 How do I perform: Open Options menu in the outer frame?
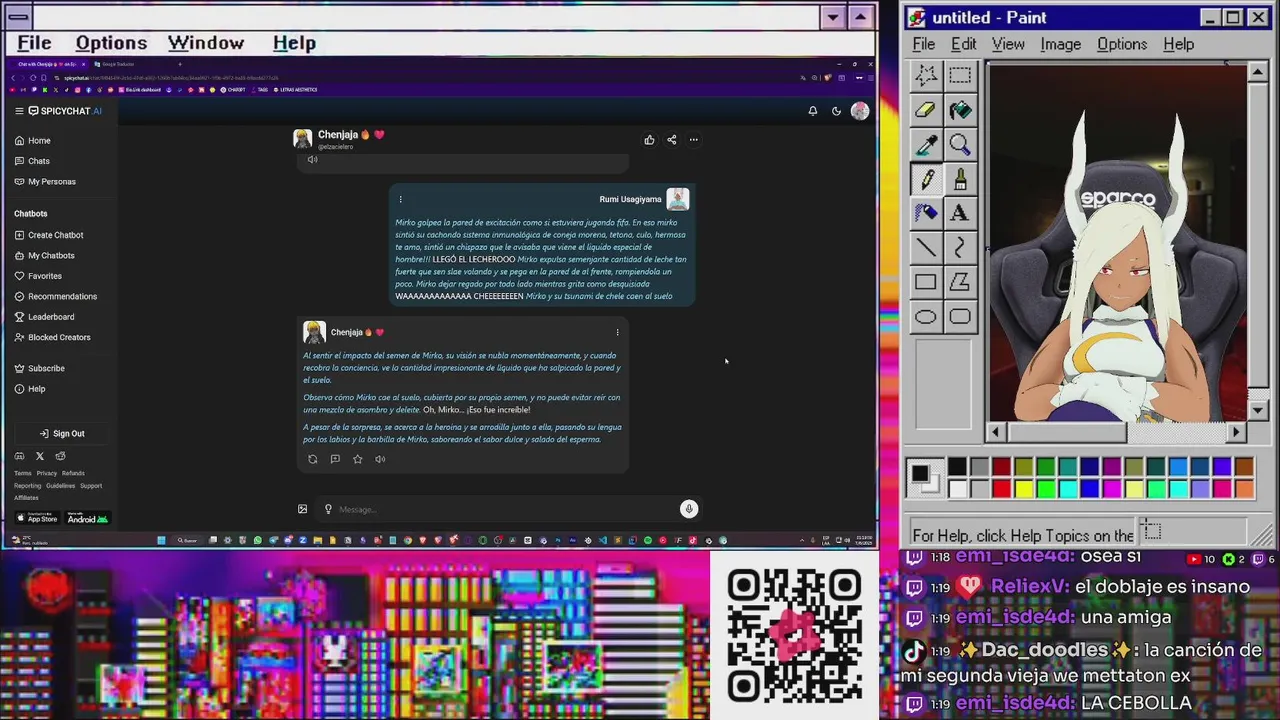pyautogui.click(x=111, y=43)
